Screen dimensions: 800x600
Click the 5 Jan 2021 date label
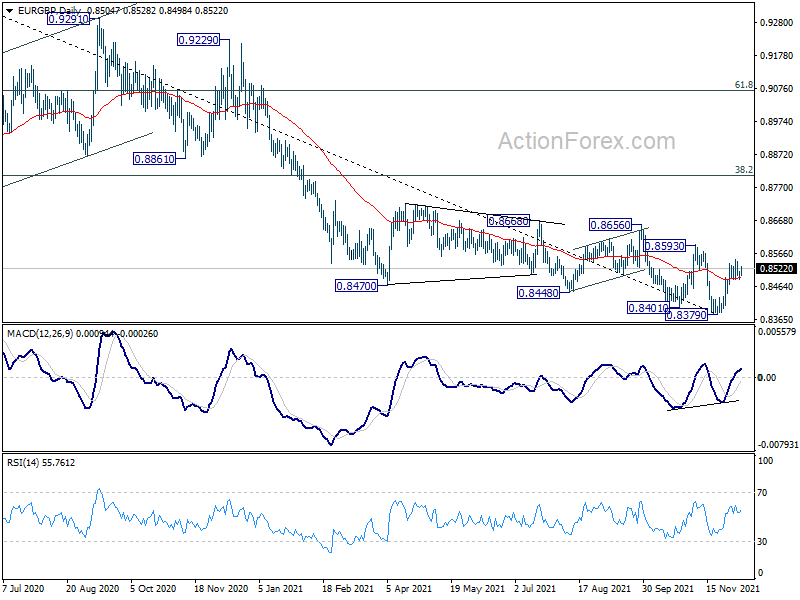click(281, 588)
